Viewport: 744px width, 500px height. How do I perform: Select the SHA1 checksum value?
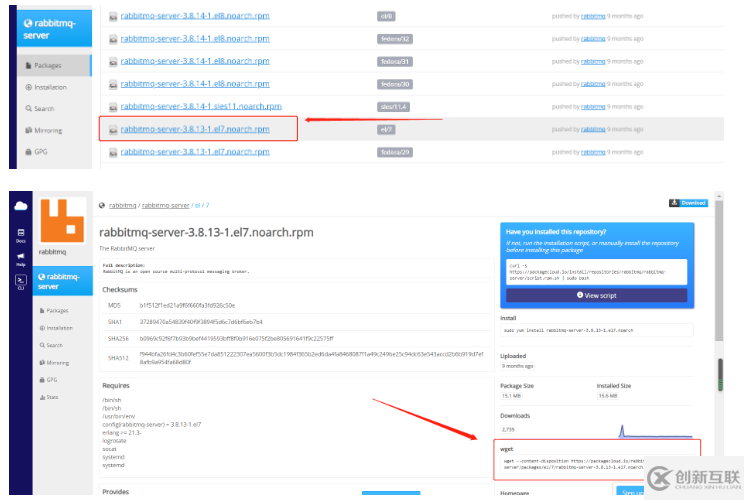pos(201,322)
